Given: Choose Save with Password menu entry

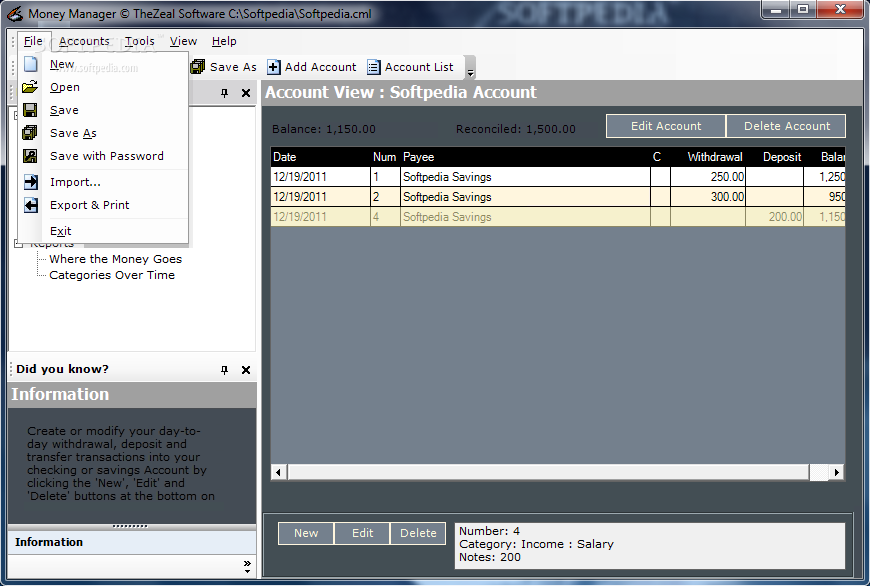Looking at the screenshot, I should click(104, 156).
